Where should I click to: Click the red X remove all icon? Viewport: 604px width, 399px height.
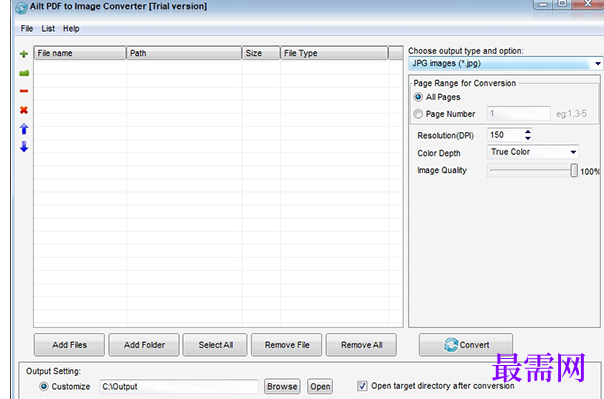[24, 110]
